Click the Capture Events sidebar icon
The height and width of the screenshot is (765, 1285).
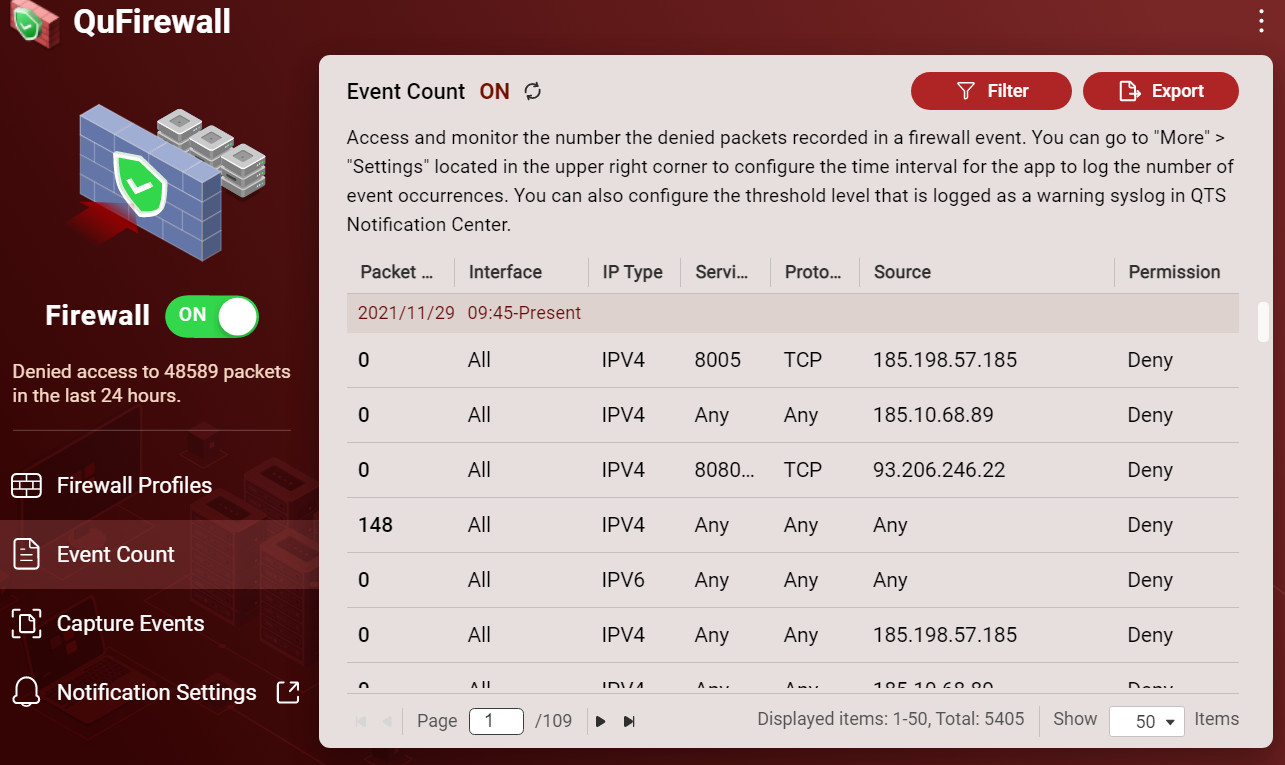(26, 624)
